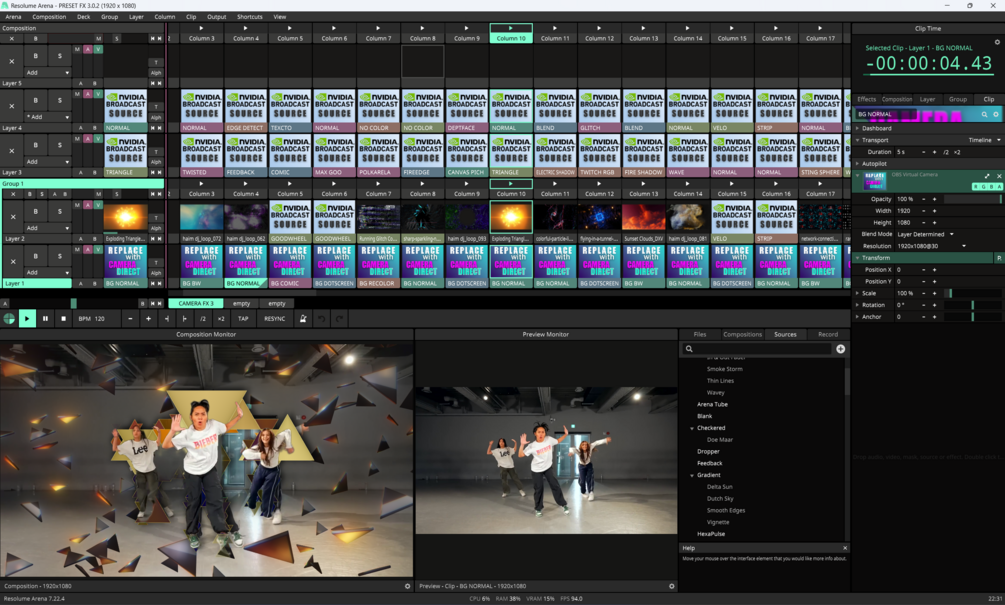
Task: Trigger Column 10 play arrow
Action: [x=511, y=28]
